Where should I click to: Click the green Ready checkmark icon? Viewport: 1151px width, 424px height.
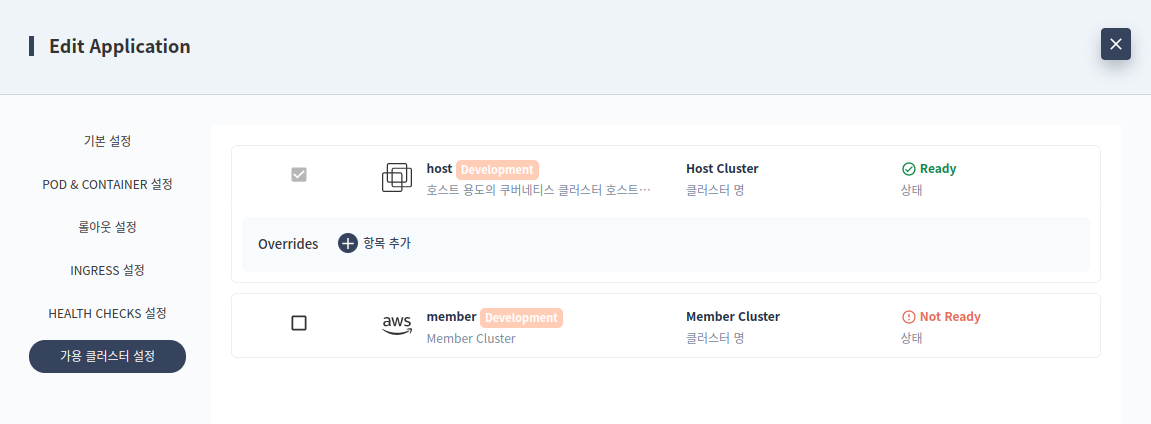point(908,169)
